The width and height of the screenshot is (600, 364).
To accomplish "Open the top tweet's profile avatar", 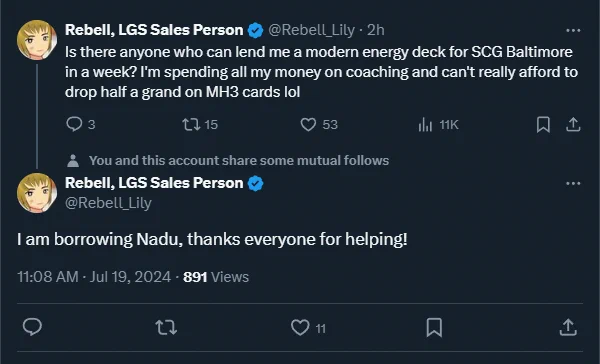I will [x=37, y=40].
